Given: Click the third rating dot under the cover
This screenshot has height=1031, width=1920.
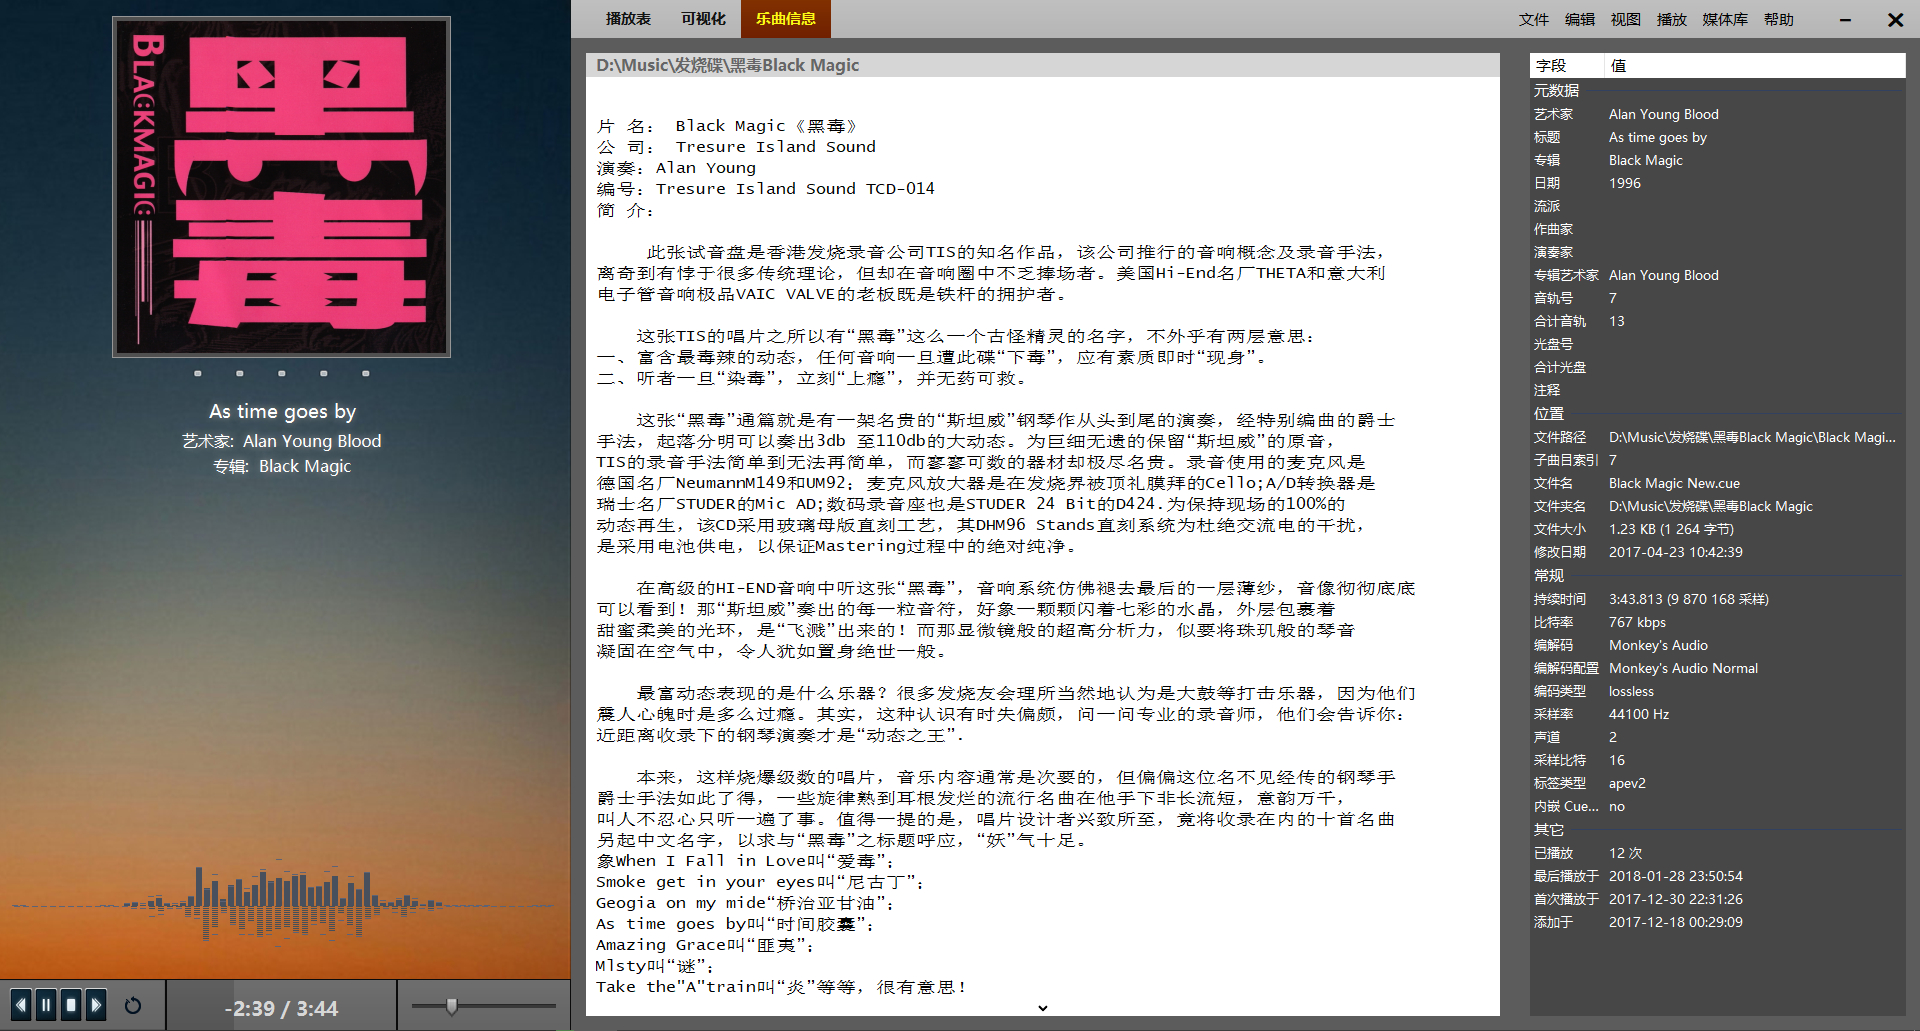Looking at the screenshot, I should [282, 373].
